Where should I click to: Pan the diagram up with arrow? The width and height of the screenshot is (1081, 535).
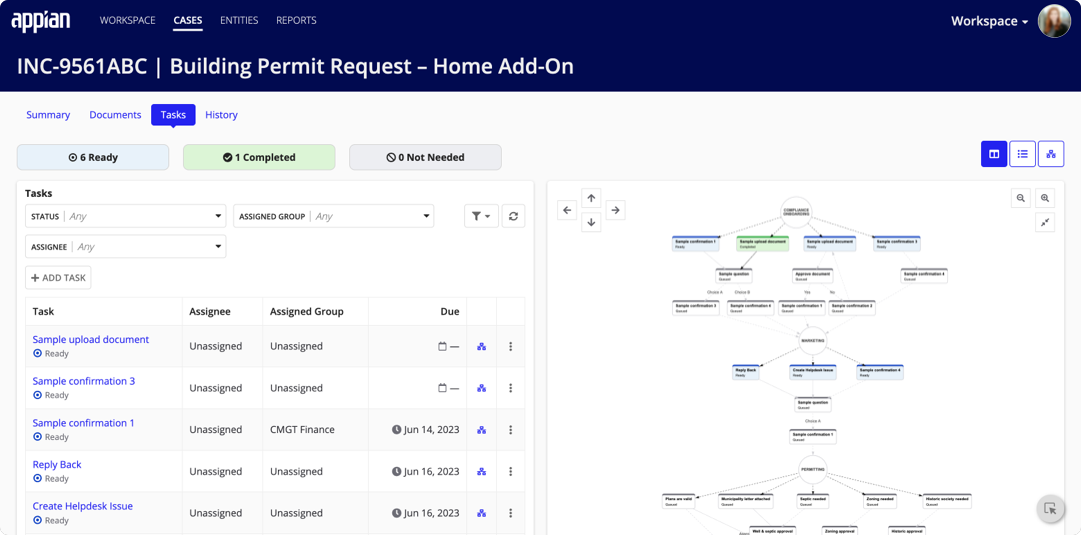591,198
